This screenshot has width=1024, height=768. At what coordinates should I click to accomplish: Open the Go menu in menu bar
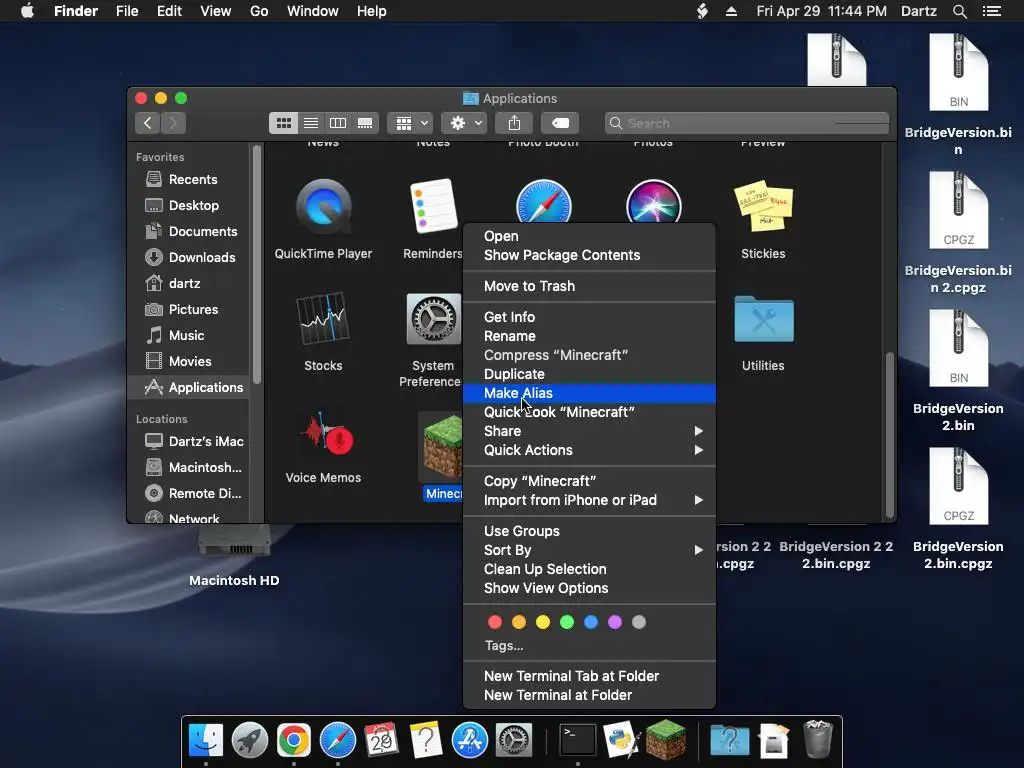point(259,11)
